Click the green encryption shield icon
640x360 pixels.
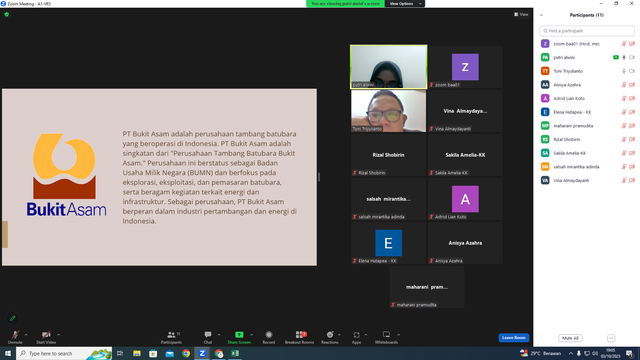[x=7, y=14]
